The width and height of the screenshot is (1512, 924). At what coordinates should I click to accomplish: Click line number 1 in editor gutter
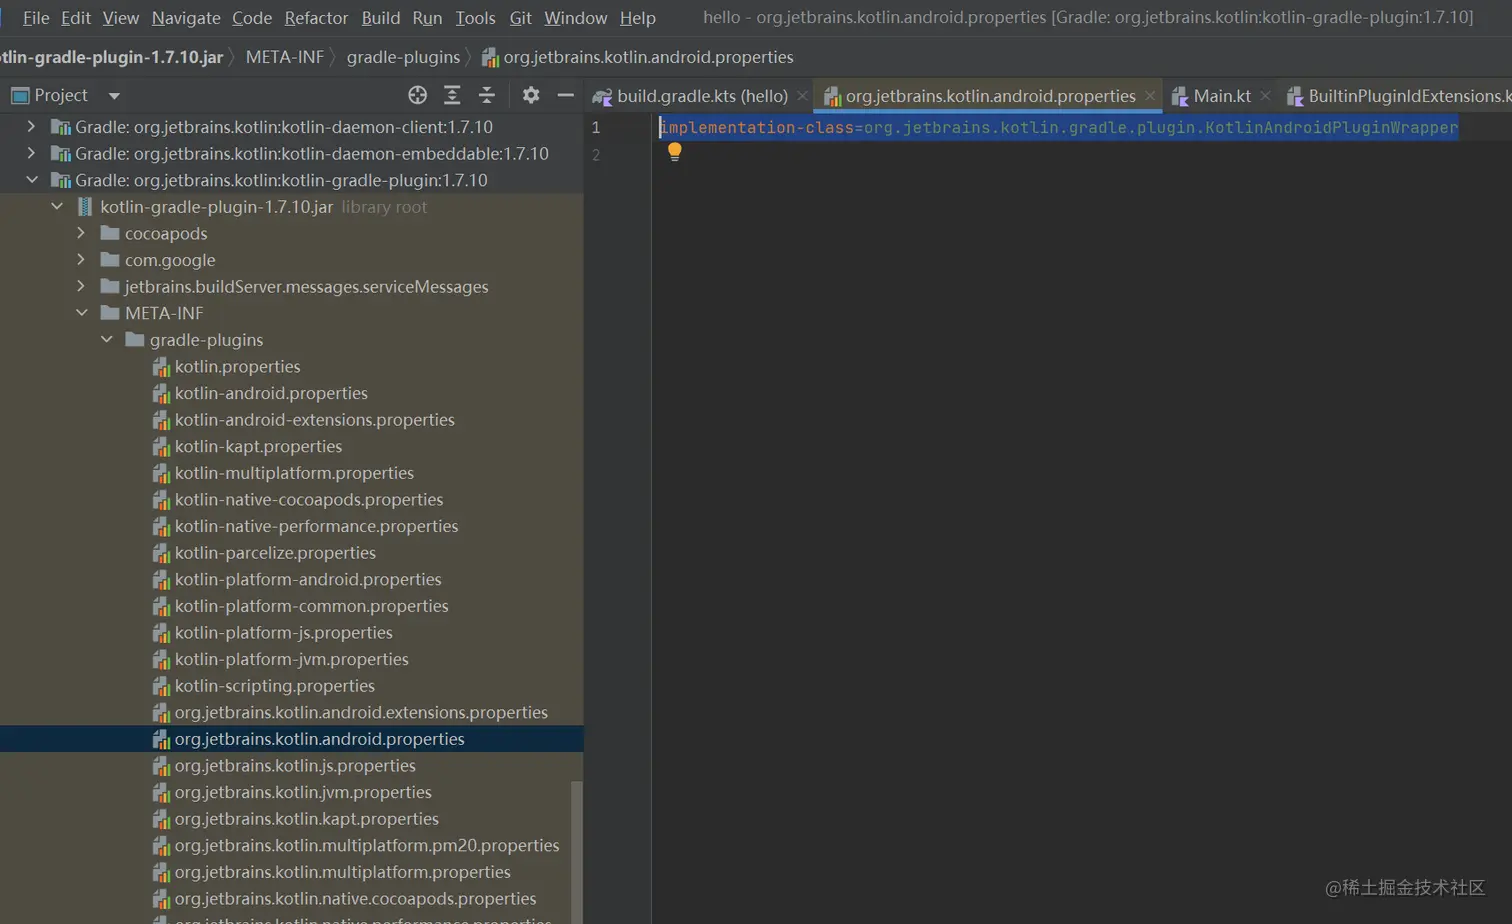click(596, 128)
